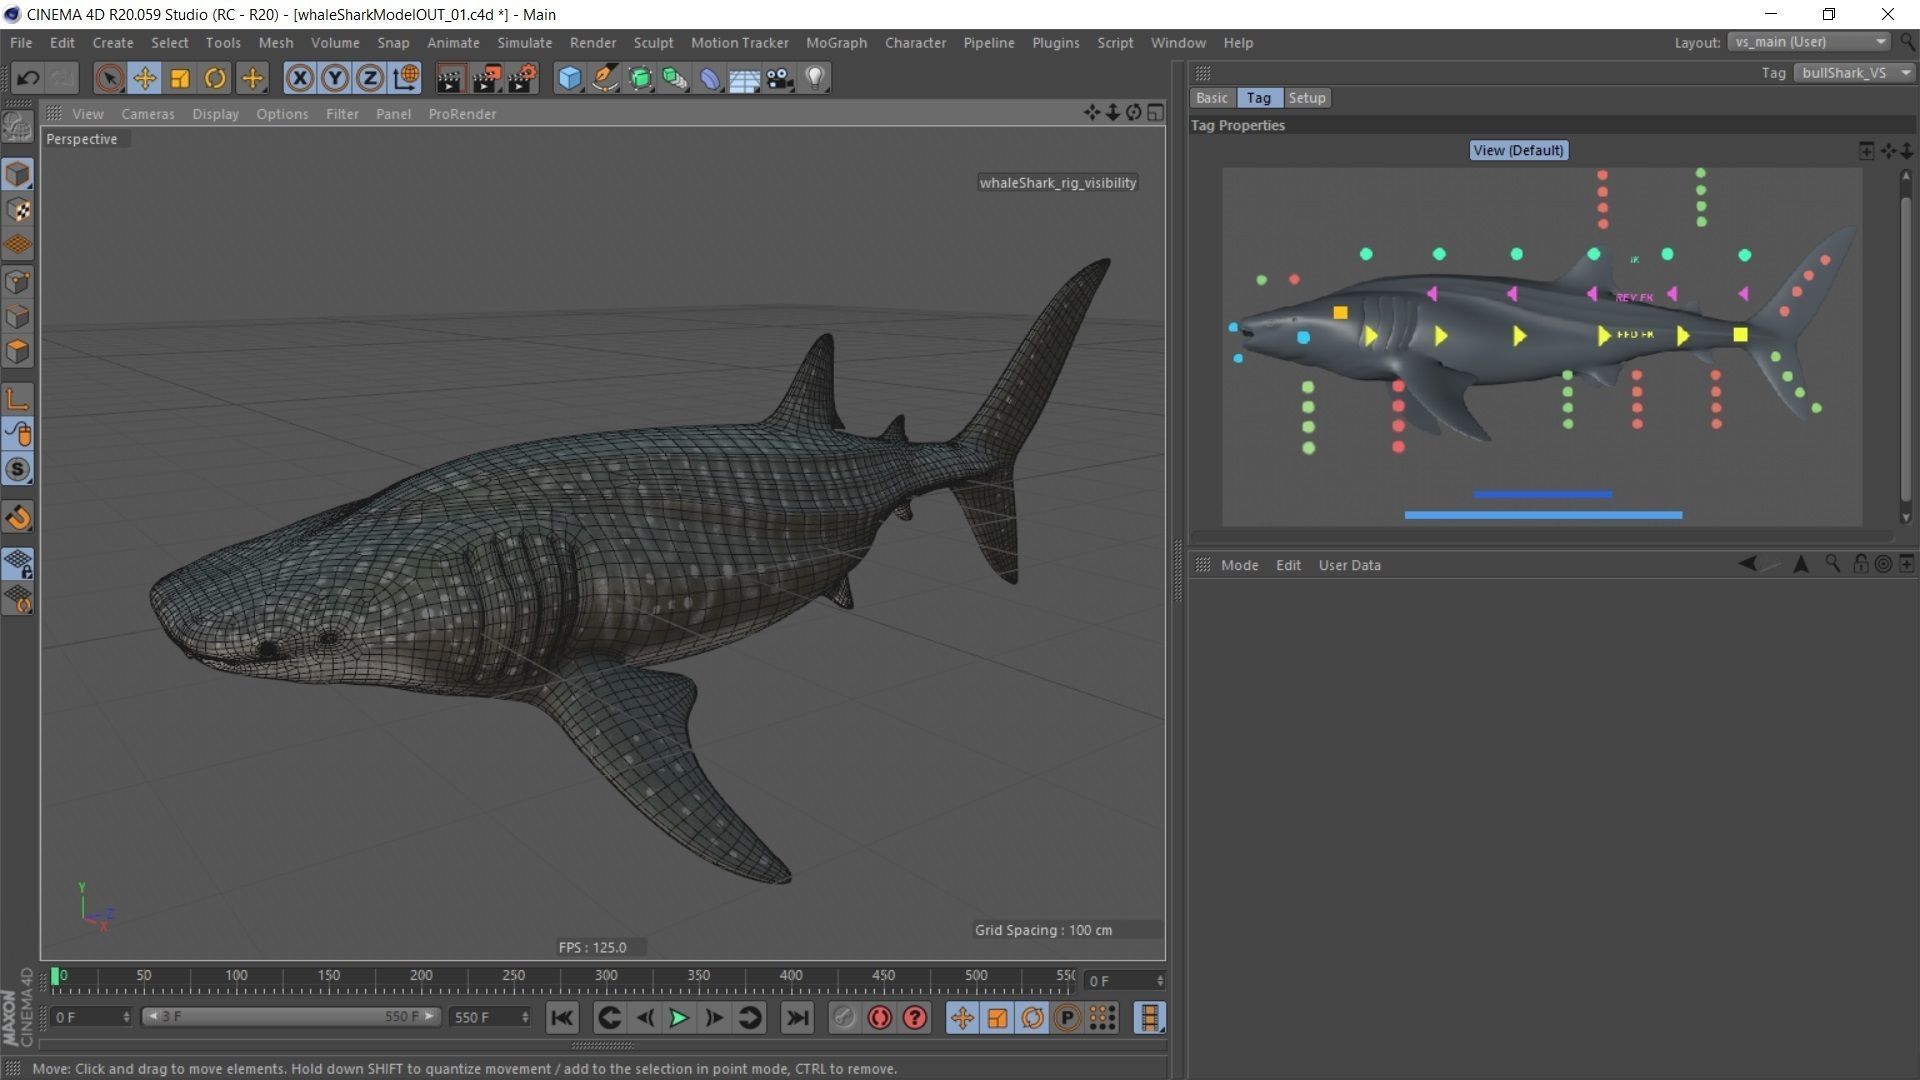This screenshot has width=1920, height=1080.
Task: Click the viewport Solo S icon
Action: tap(17, 469)
